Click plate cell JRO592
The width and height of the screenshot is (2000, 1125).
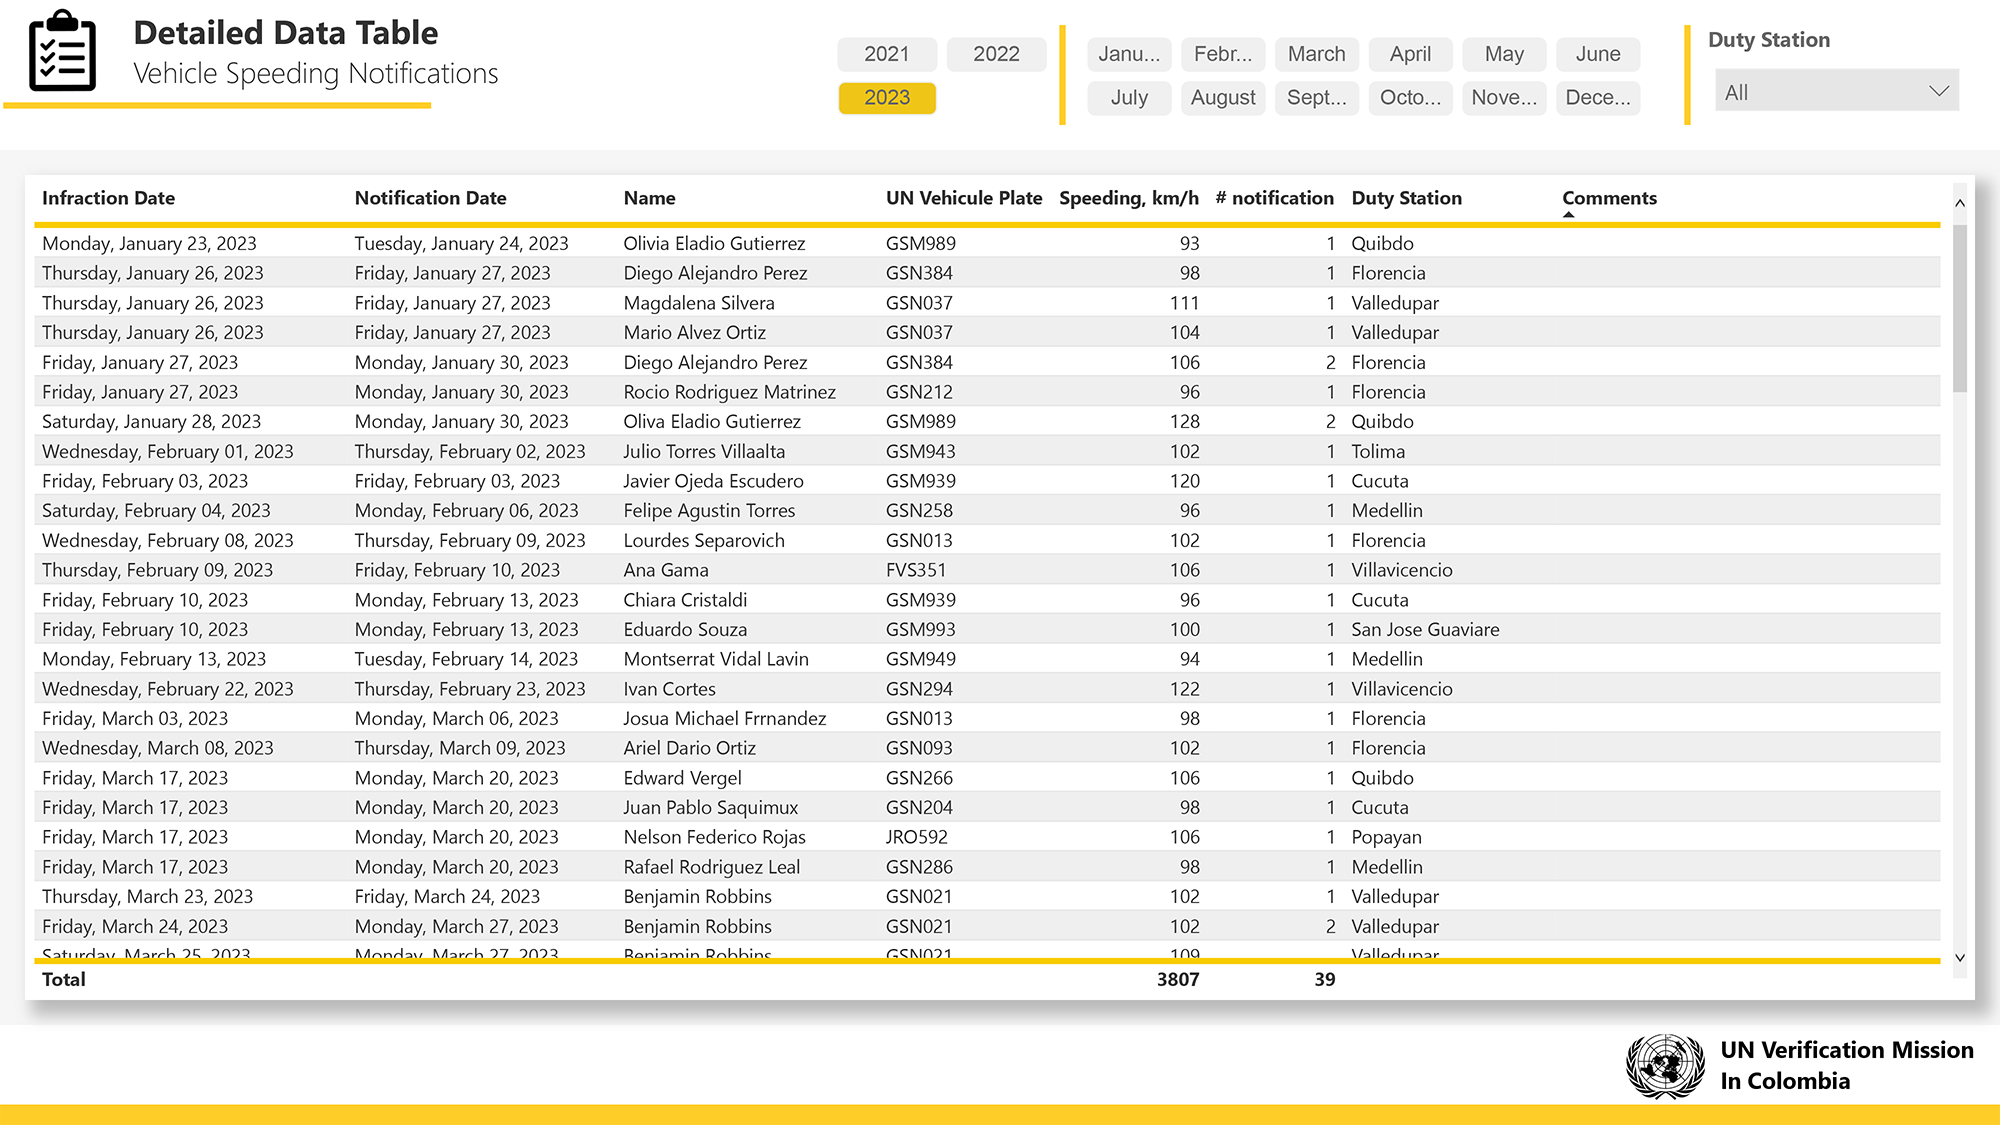[916, 837]
